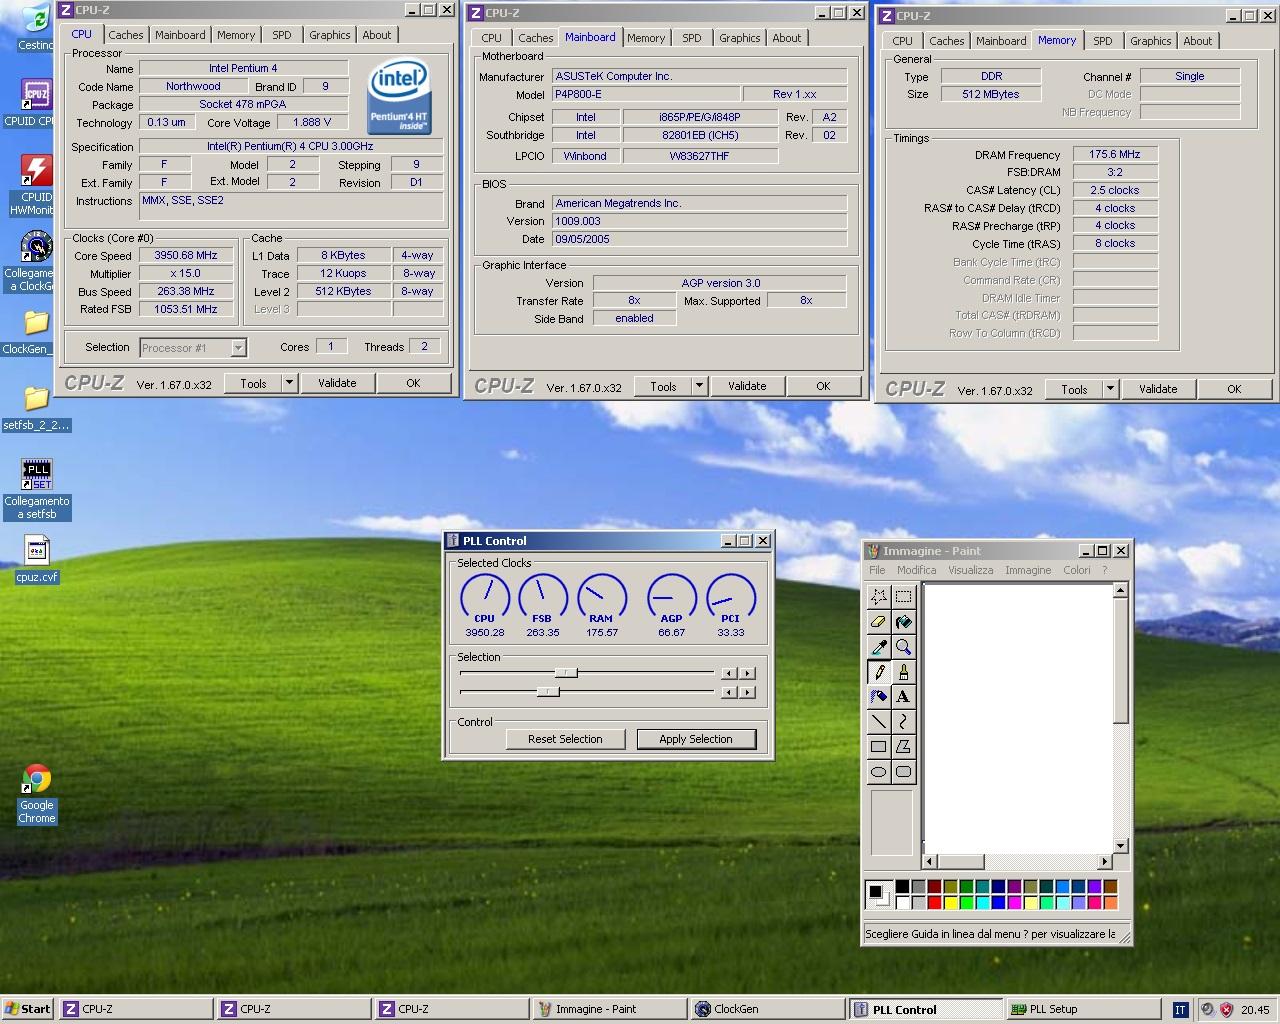Click OK in the CPU-Z Memory window
Viewport: 1280px width, 1024px height.
click(x=1234, y=389)
